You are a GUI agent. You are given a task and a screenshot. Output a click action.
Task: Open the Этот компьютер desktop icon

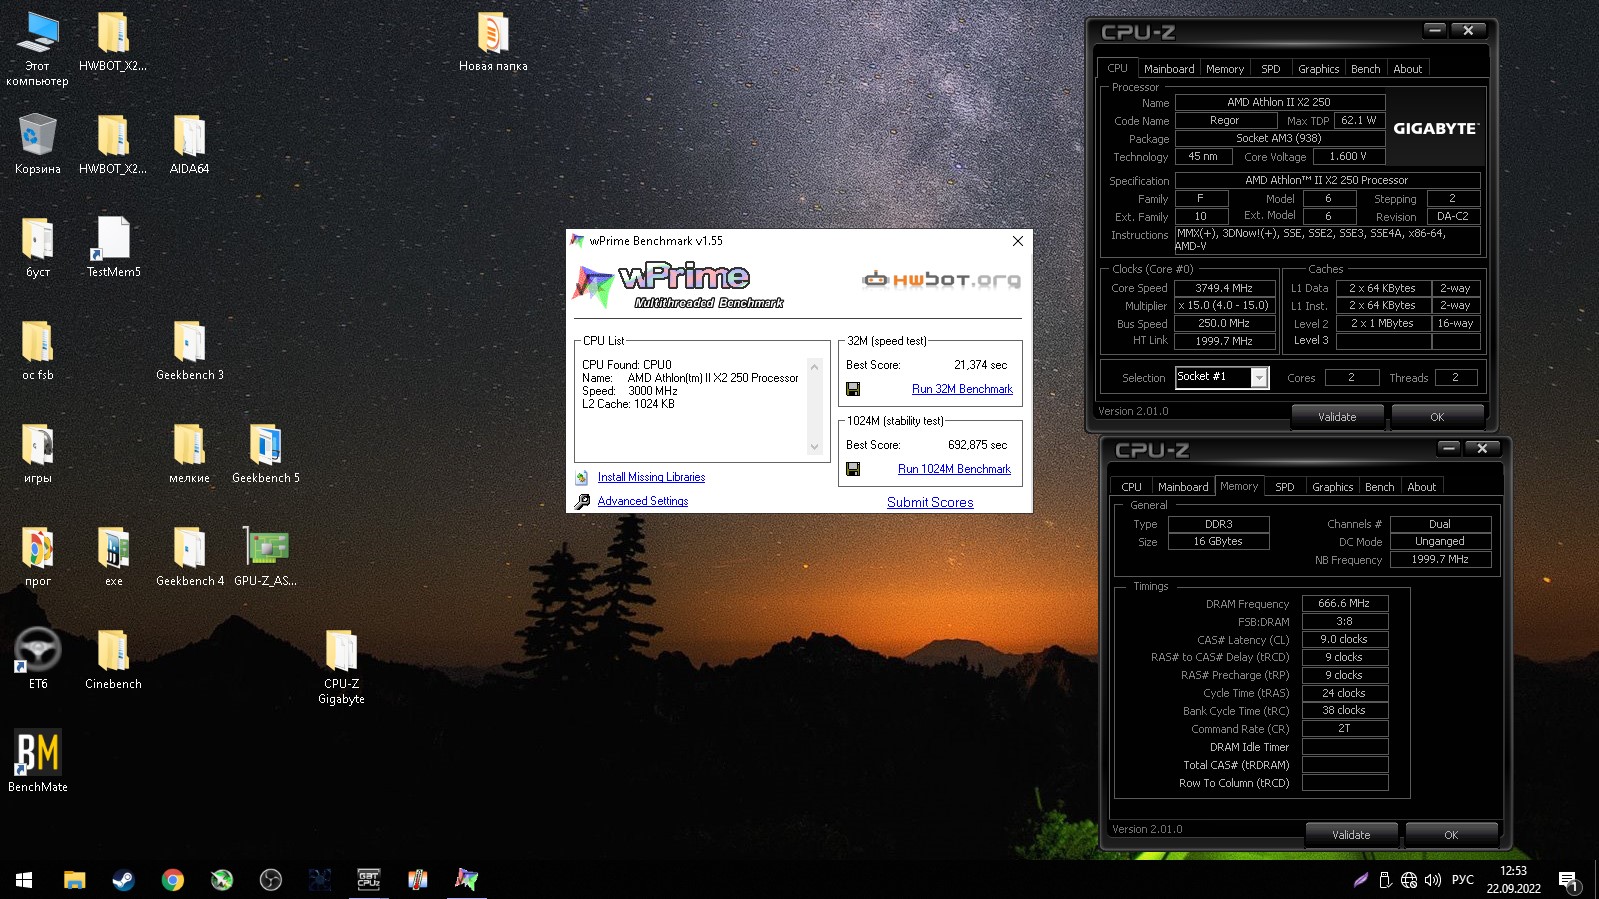point(37,49)
